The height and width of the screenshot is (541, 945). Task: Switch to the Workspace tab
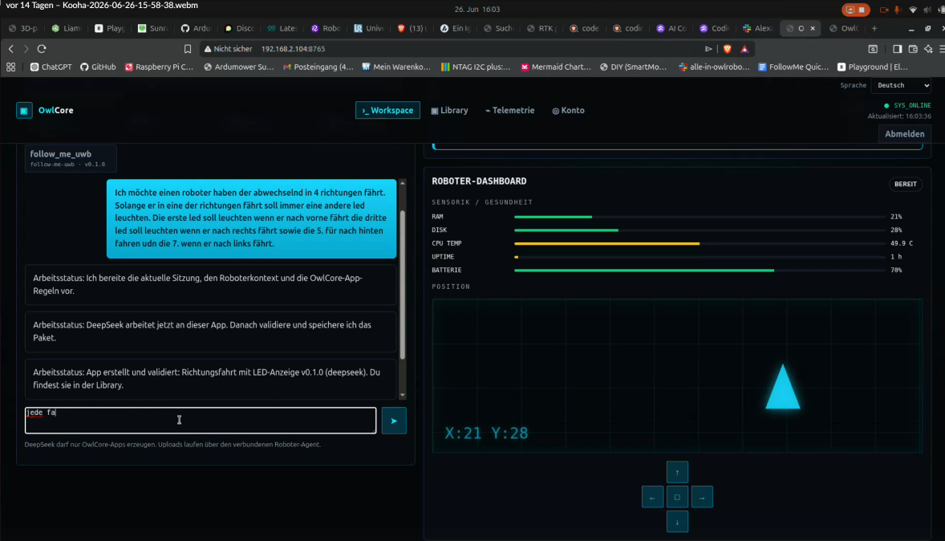coord(388,110)
